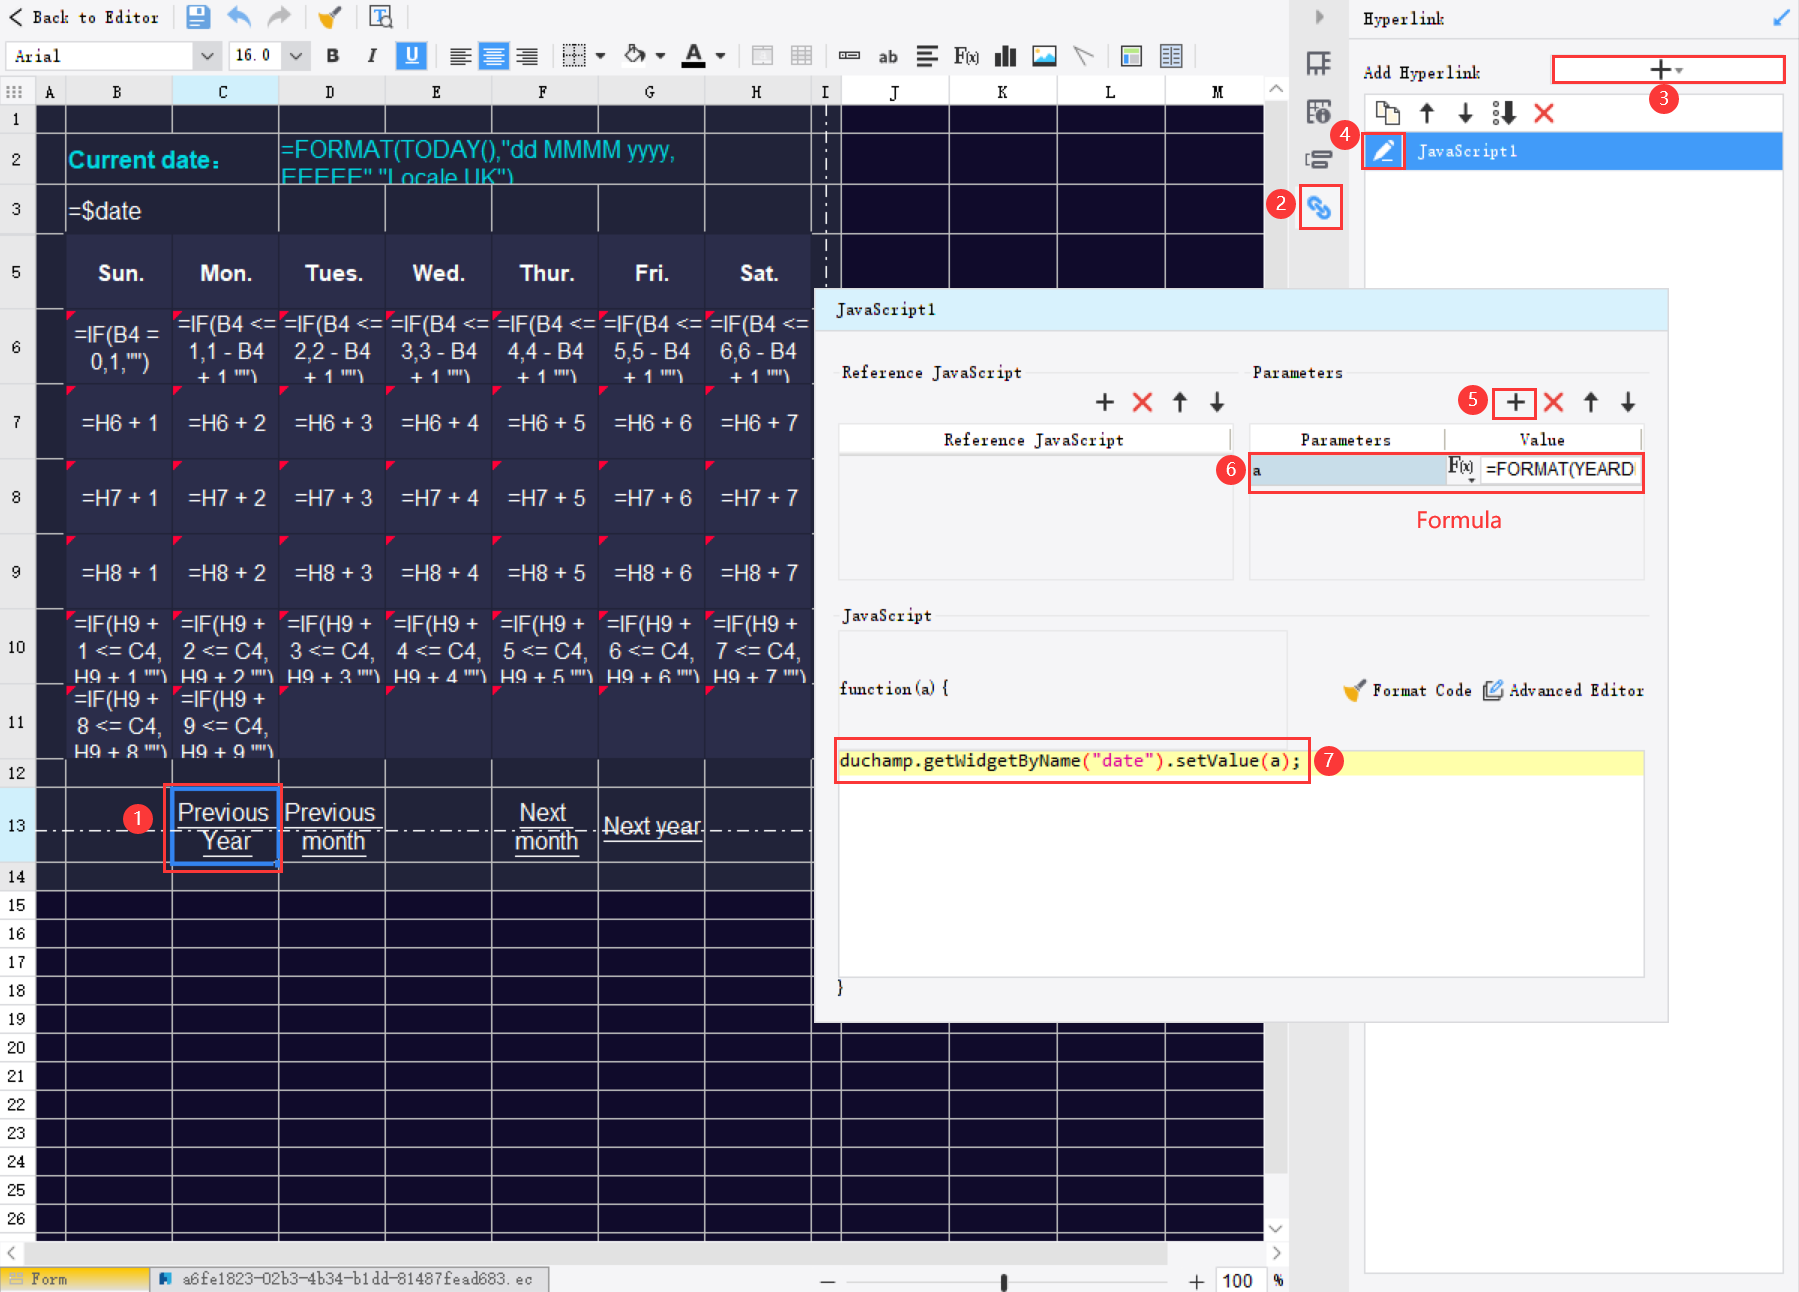Add a new parameter with the plus icon
1799x1292 pixels.
click(x=1515, y=402)
